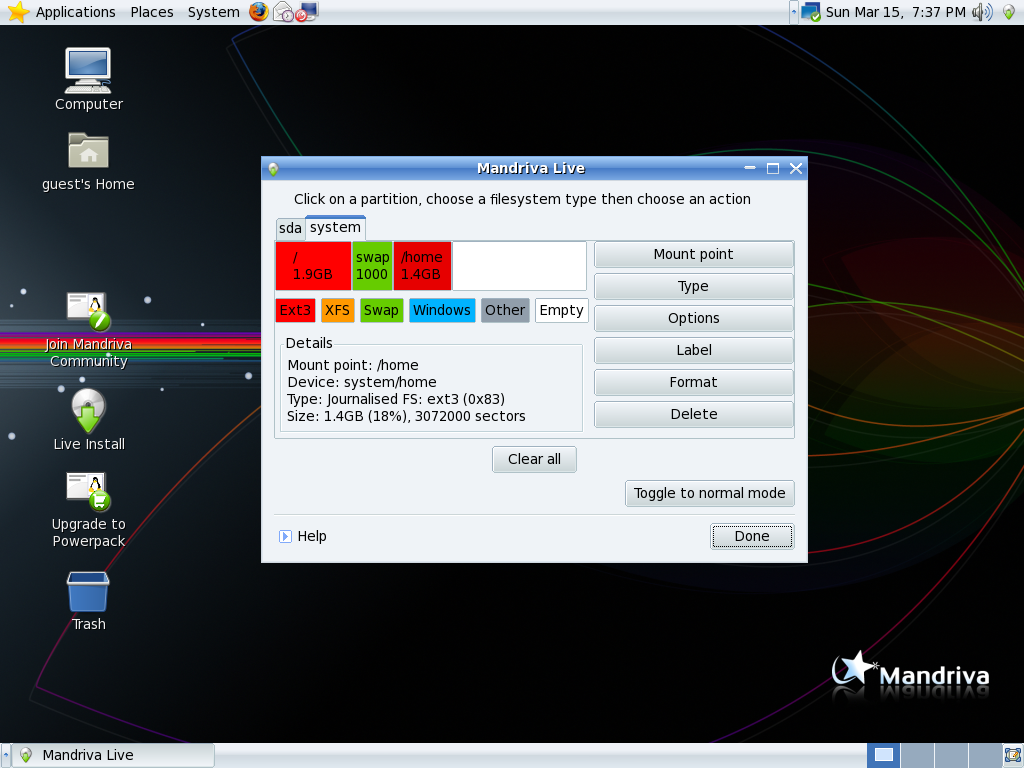The width and height of the screenshot is (1024, 768).
Task: Switch to the first workspace
Action: [884, 756]
